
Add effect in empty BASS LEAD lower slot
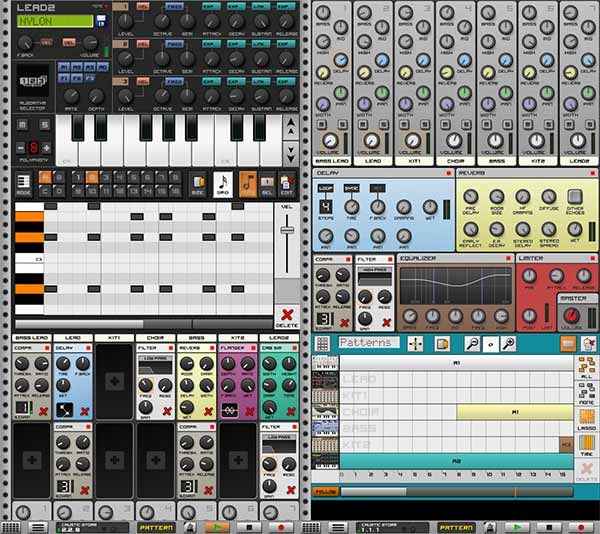[32, 460]
